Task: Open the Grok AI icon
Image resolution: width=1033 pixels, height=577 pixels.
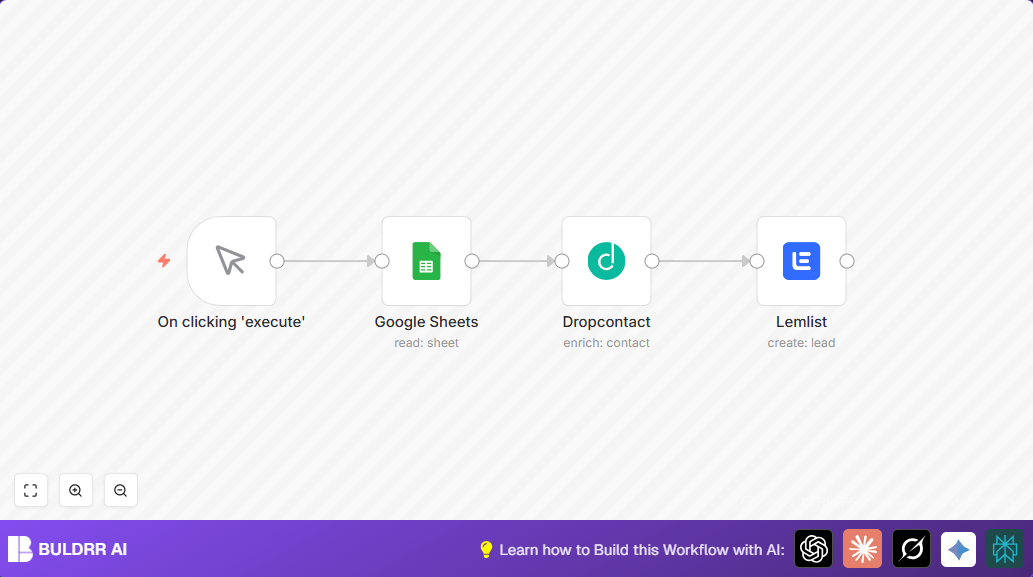Action: pyautogui.click(x=911, y=549)
